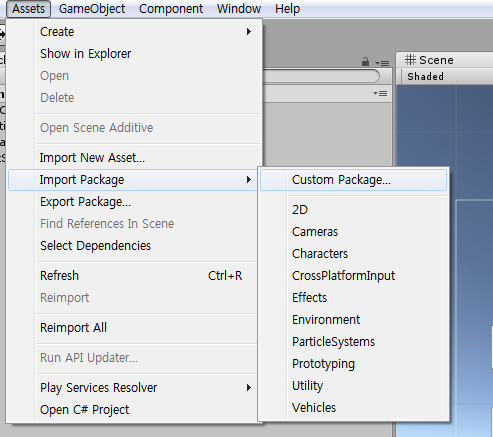Viewport: 493px width, 437px height.
Task: Open the Shaded draw mode dropdown
Action: coord(425,76)
